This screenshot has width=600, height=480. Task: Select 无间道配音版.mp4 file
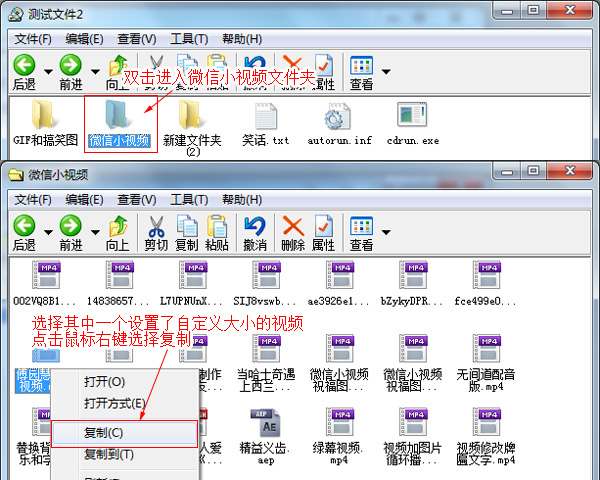(x=486, y=363)
